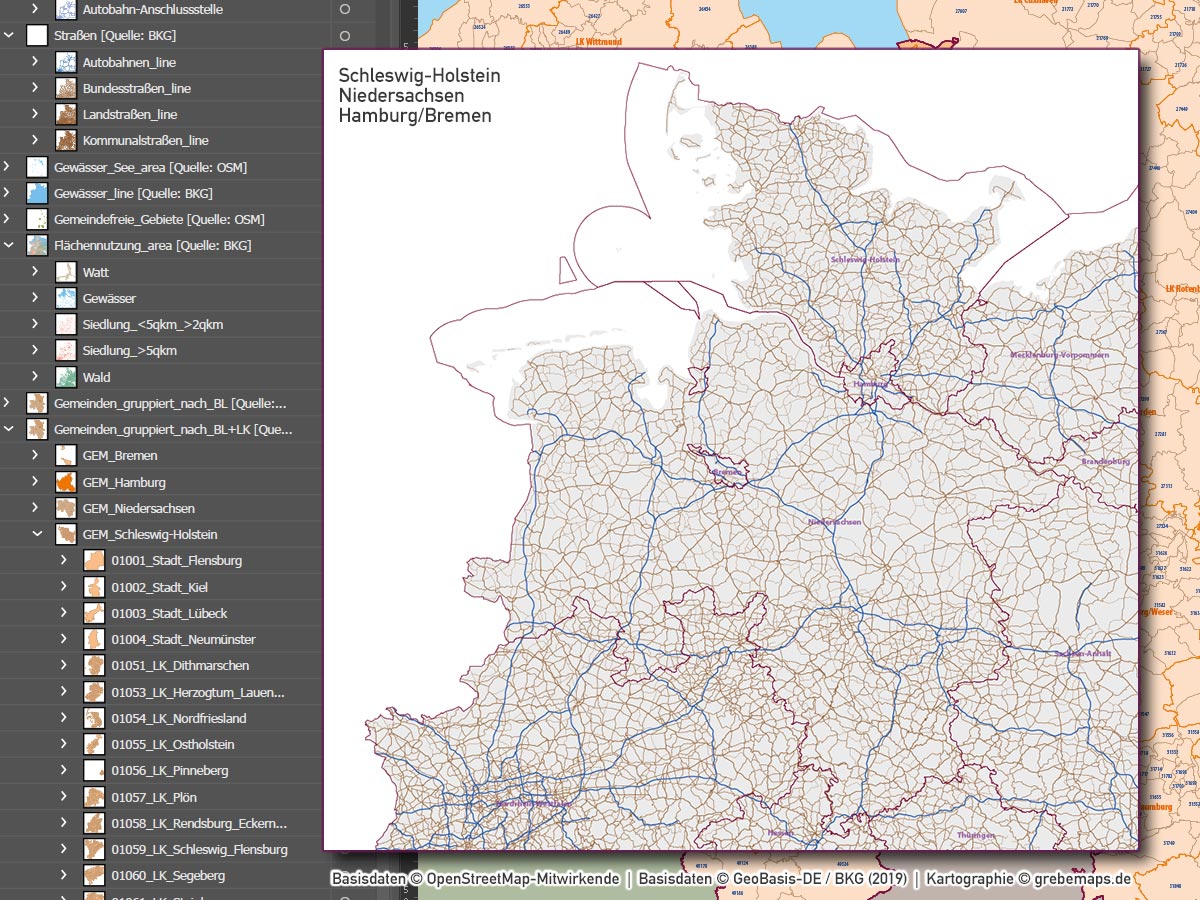1200x900 pixels.
Task: Collapse the Straßen [Quelle: BKG] layer group
Action: pyautogui.click(x=9, y=36)
